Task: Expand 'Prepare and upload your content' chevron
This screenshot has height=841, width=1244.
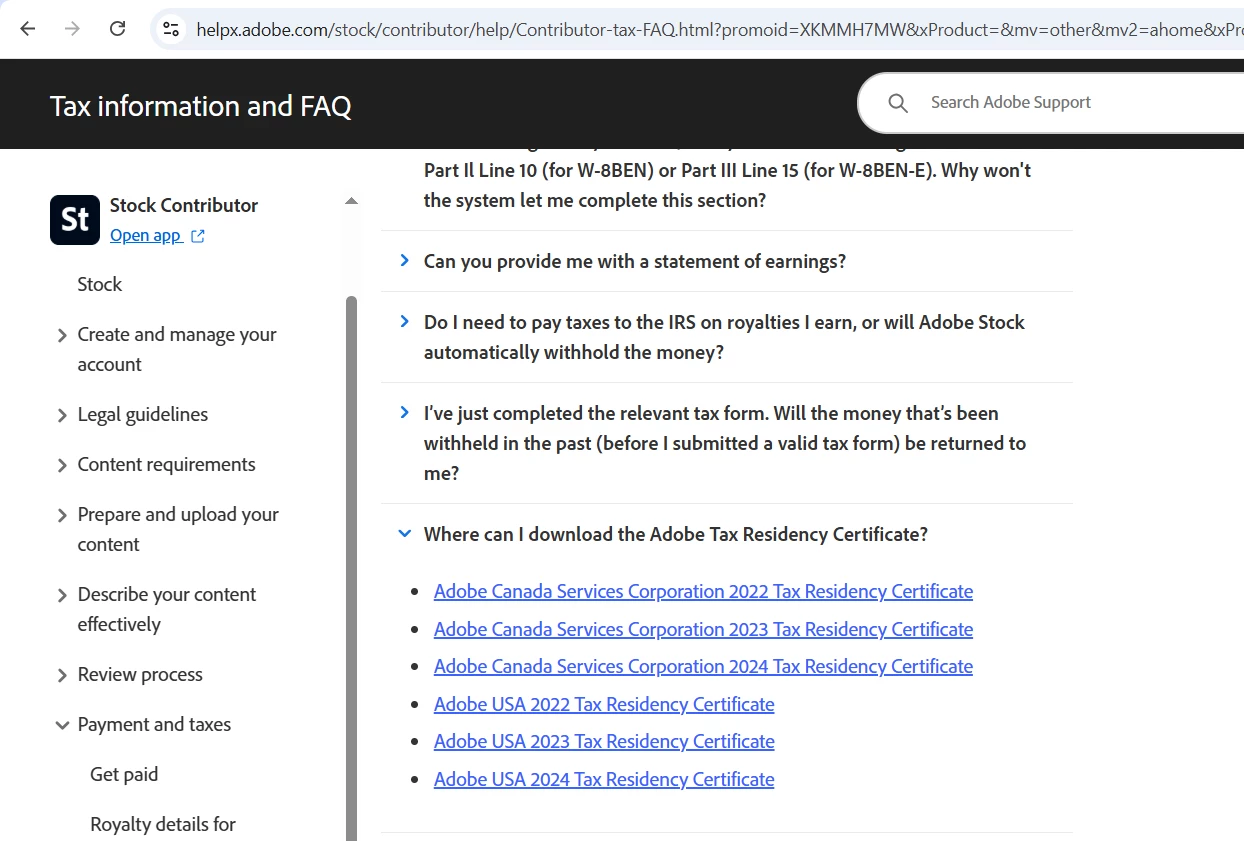Action: 62,516
